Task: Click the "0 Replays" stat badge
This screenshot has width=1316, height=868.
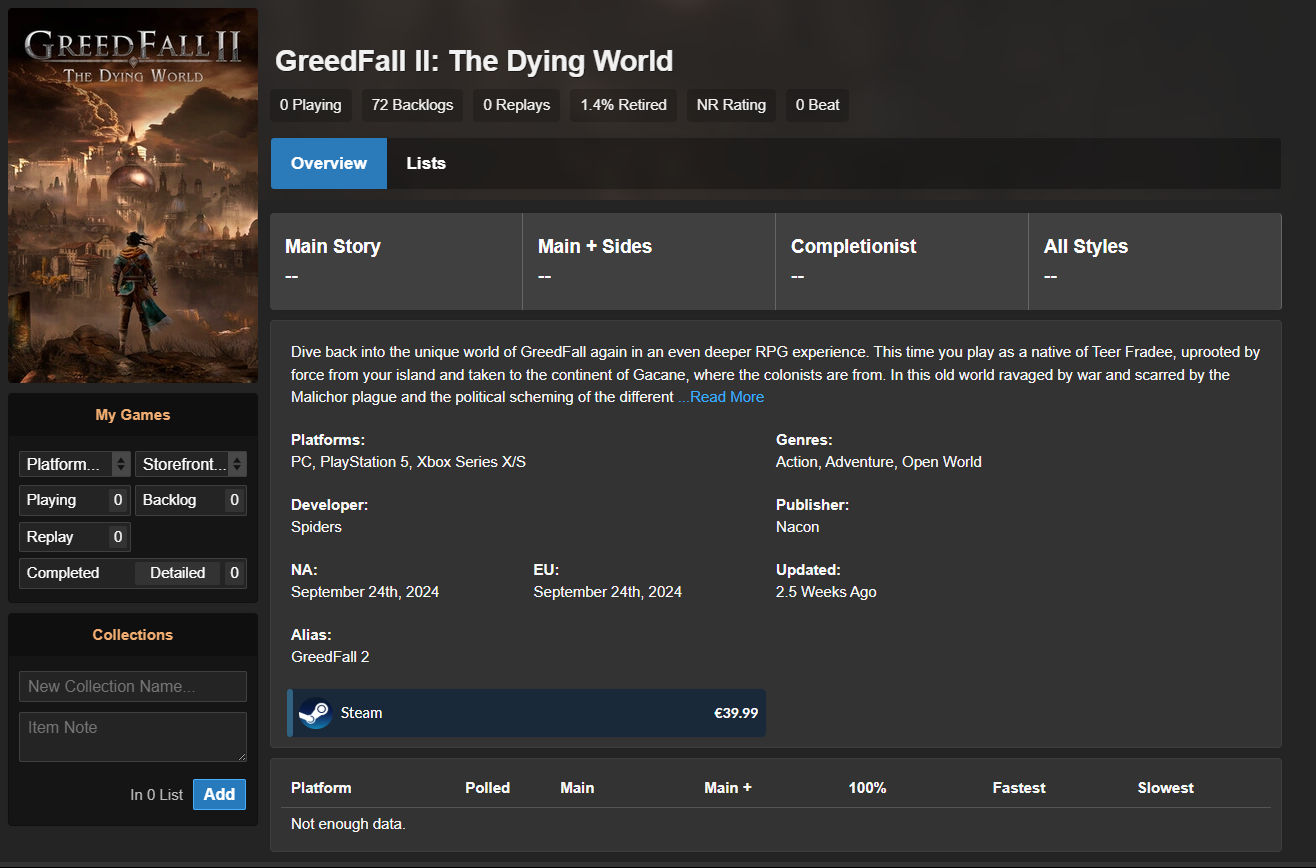Action: [517, 105]
